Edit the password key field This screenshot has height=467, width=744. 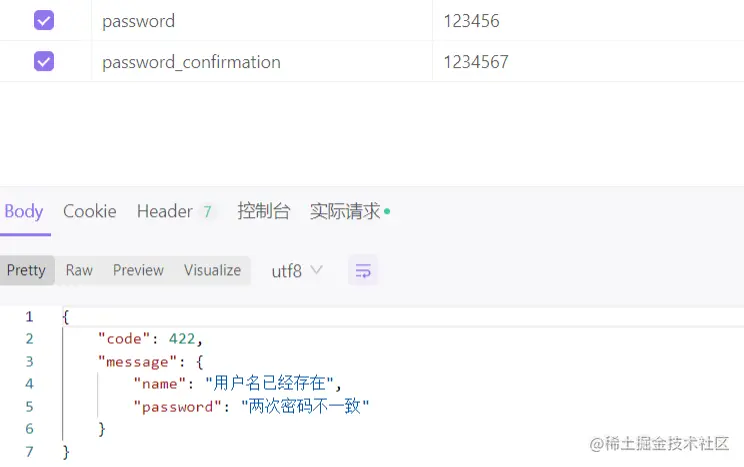click(x=262, y=21)
